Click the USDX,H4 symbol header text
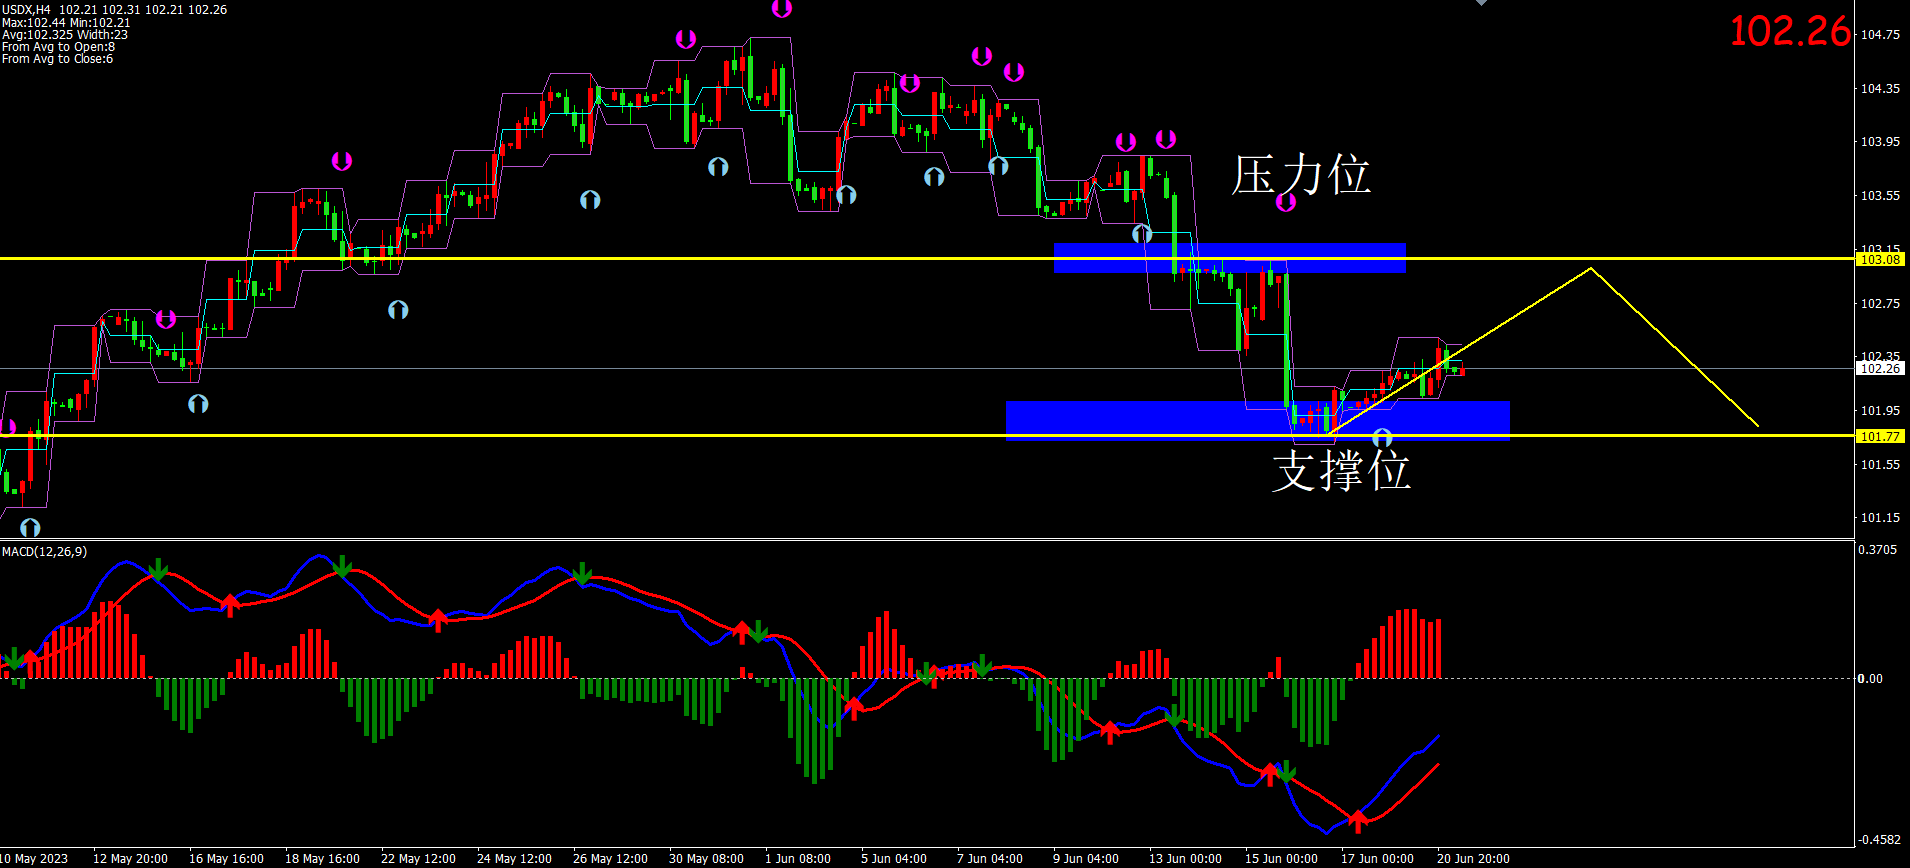Screen dimensions: 1910x868 [x=27, y=10]
